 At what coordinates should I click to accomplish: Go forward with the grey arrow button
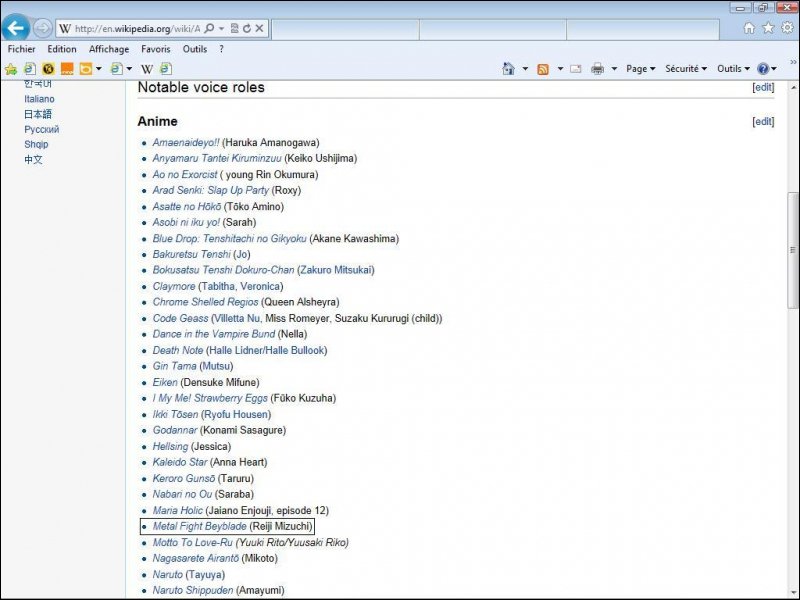[x=43, y=28]
